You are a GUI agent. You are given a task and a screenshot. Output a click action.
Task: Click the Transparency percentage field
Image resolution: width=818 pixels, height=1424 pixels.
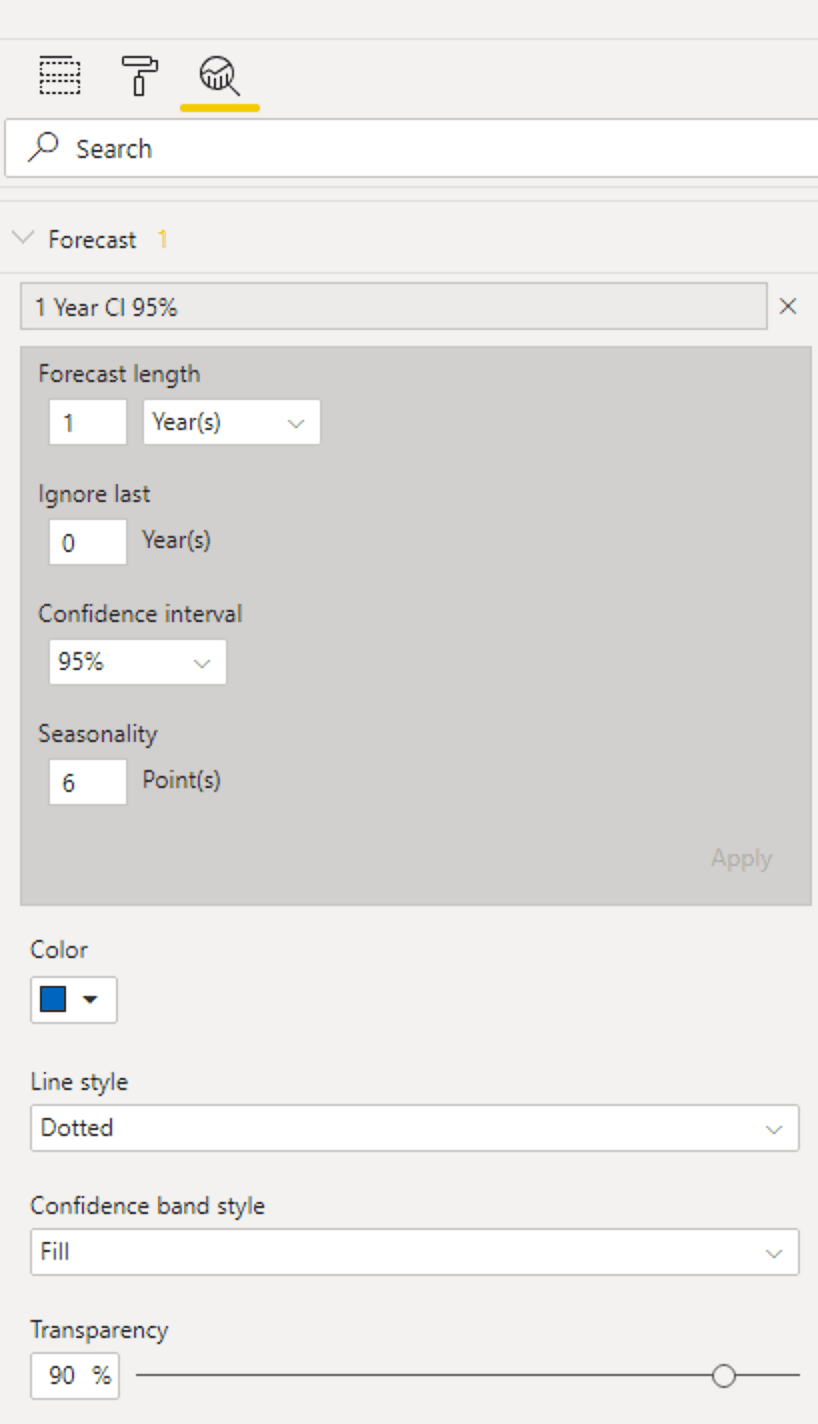tap(75, 1376)
